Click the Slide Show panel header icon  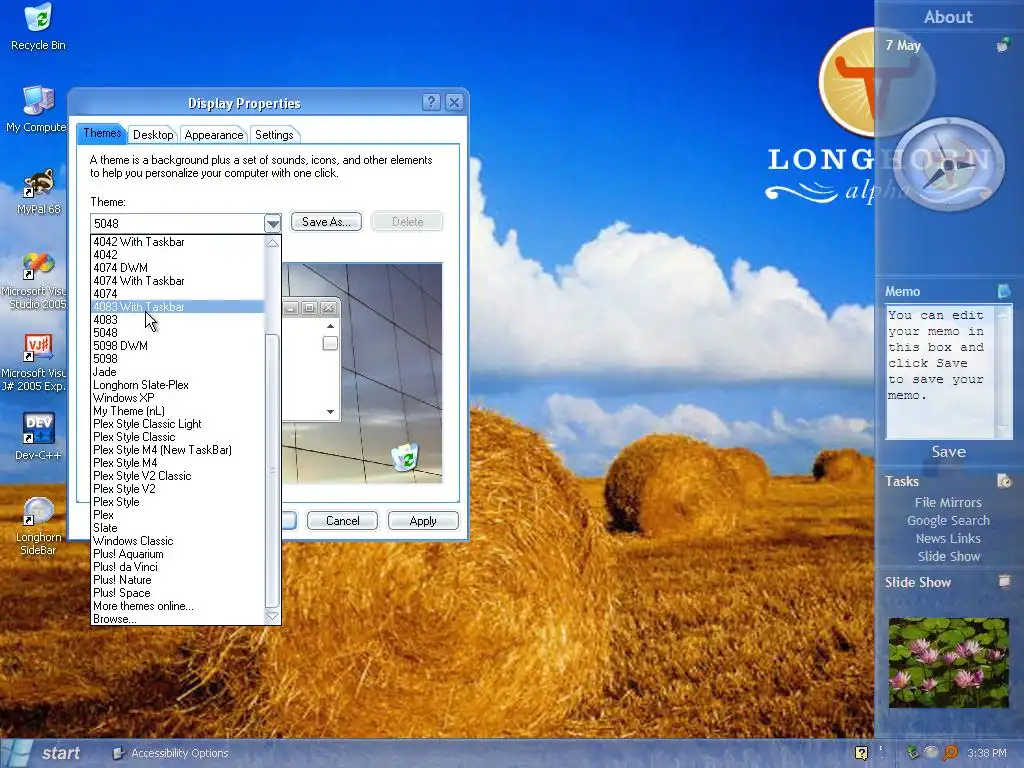click(1004, 581)
